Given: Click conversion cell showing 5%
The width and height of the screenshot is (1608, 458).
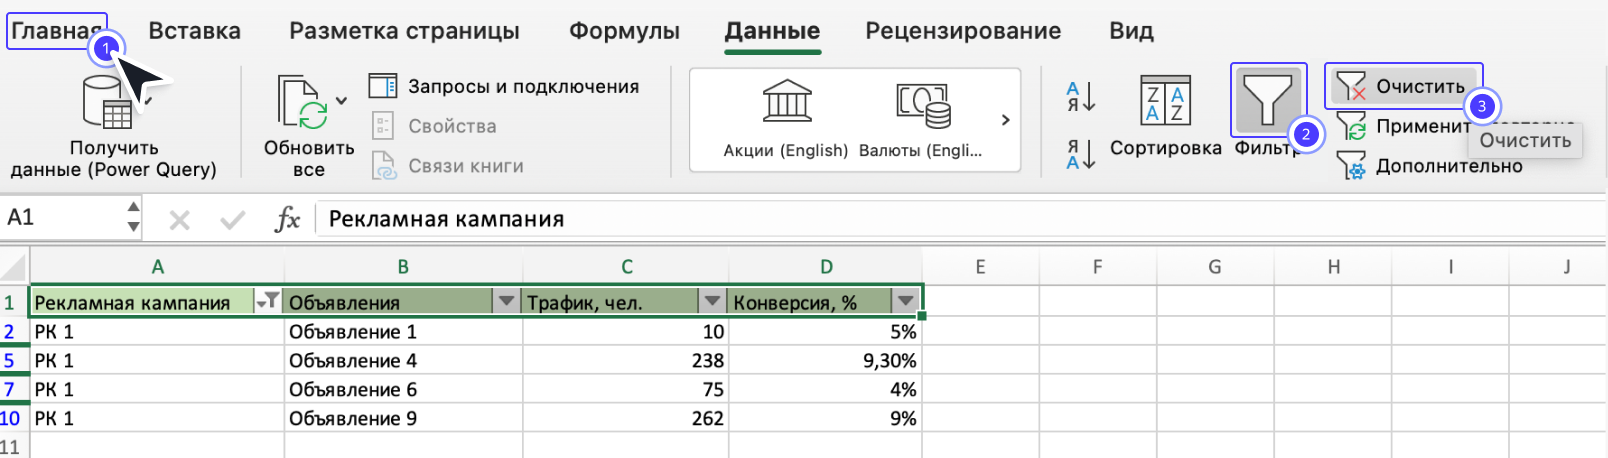Looking at the screenshot, I should pyautogui.click(x=825, y=332).
